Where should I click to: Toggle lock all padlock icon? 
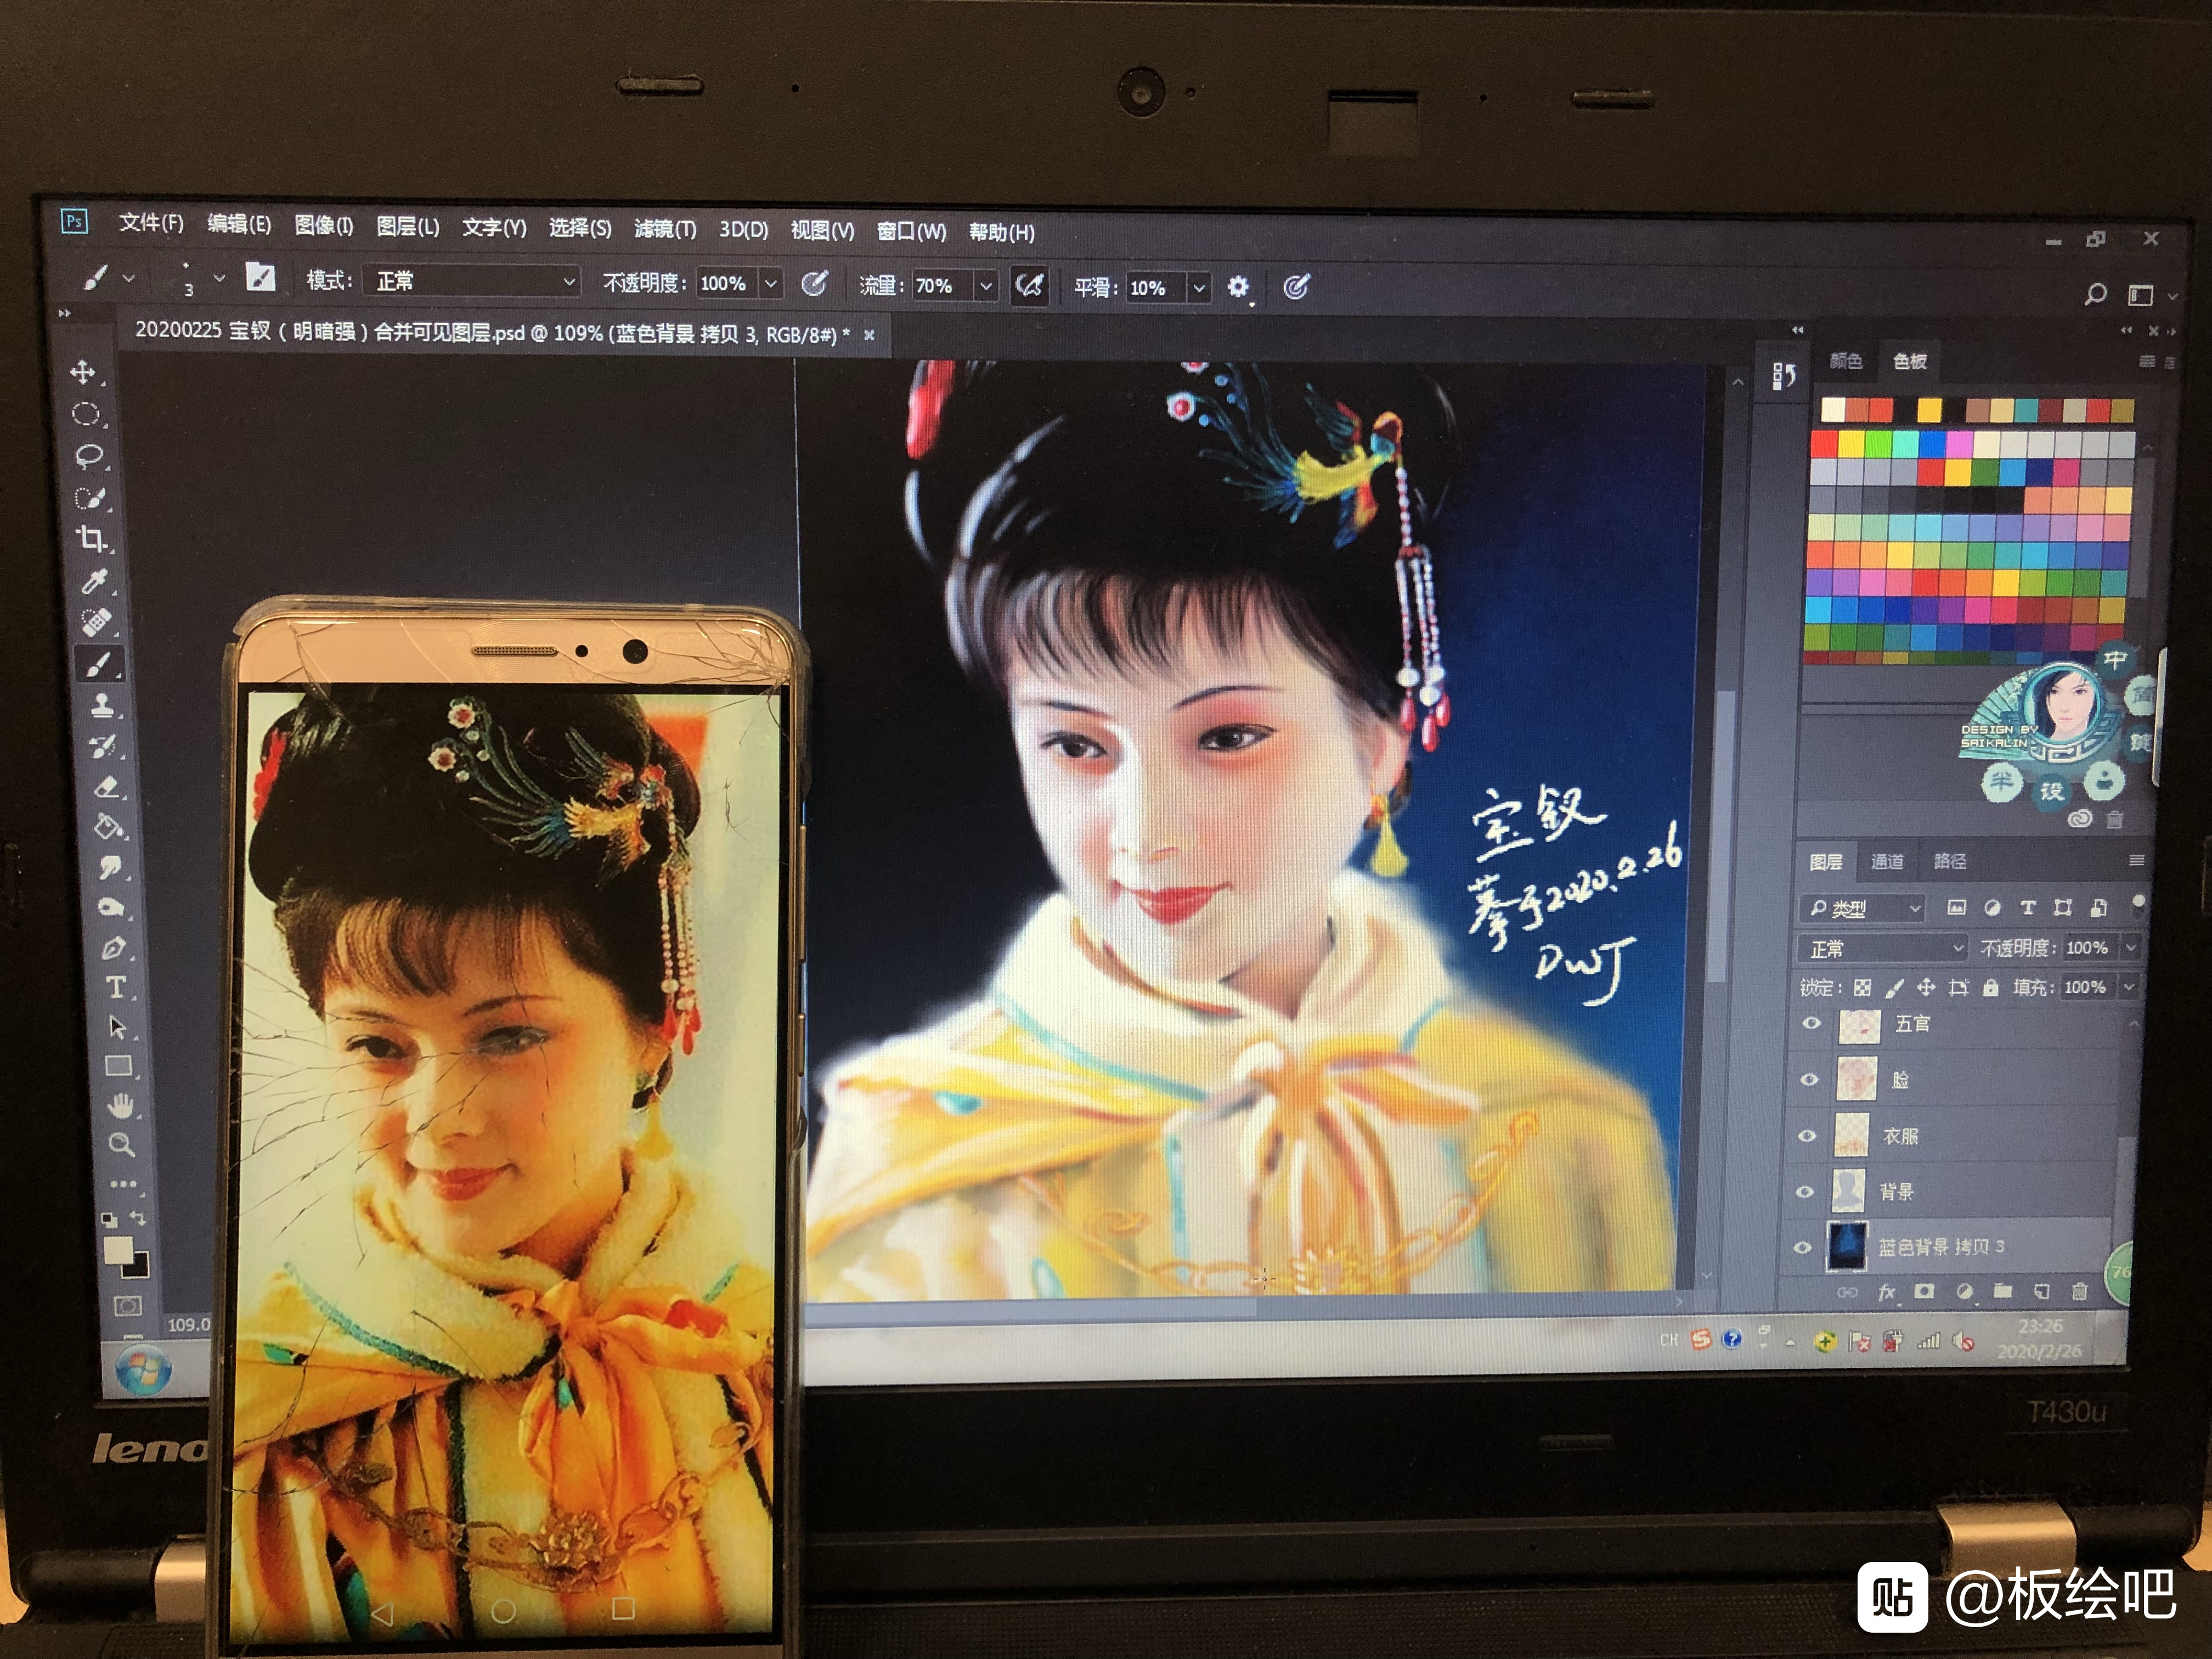click(1991, 988)
